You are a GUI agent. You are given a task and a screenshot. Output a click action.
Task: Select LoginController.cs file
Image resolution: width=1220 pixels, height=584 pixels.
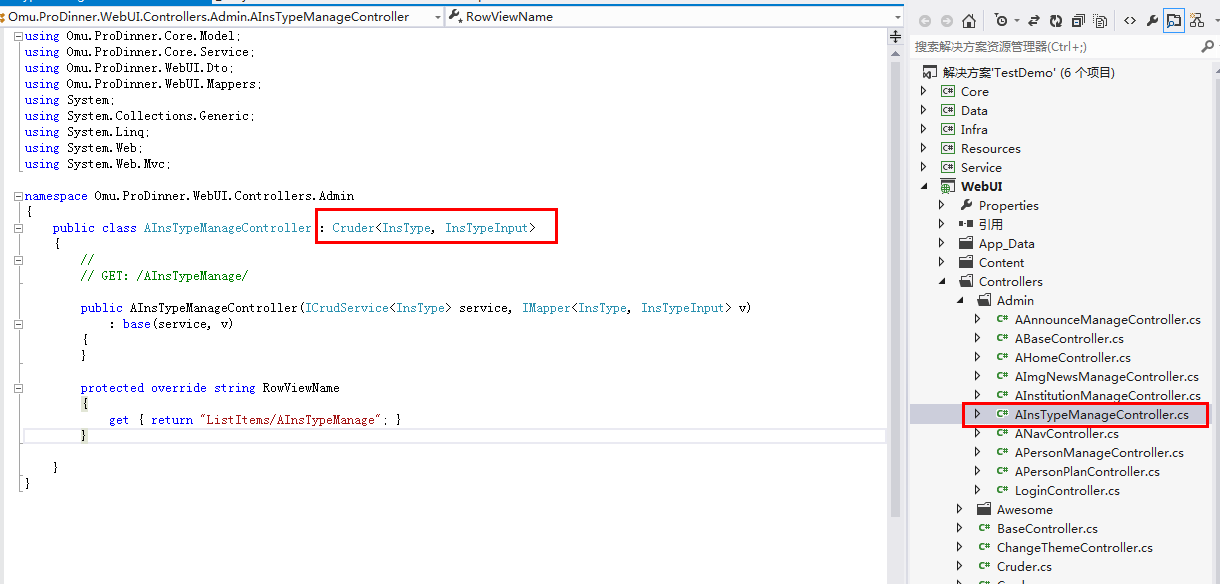coord(1067,490)
